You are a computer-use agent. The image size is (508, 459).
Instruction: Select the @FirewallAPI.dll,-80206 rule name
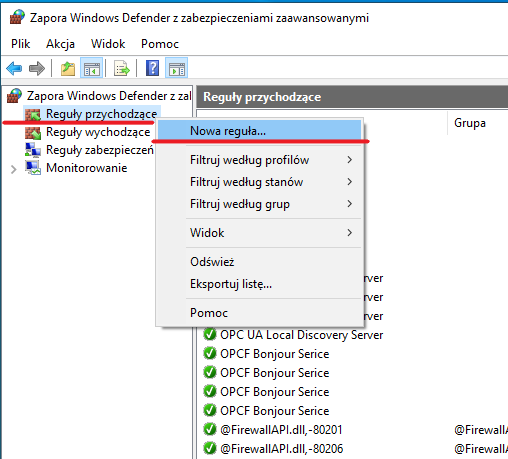(x=281, y=449)
